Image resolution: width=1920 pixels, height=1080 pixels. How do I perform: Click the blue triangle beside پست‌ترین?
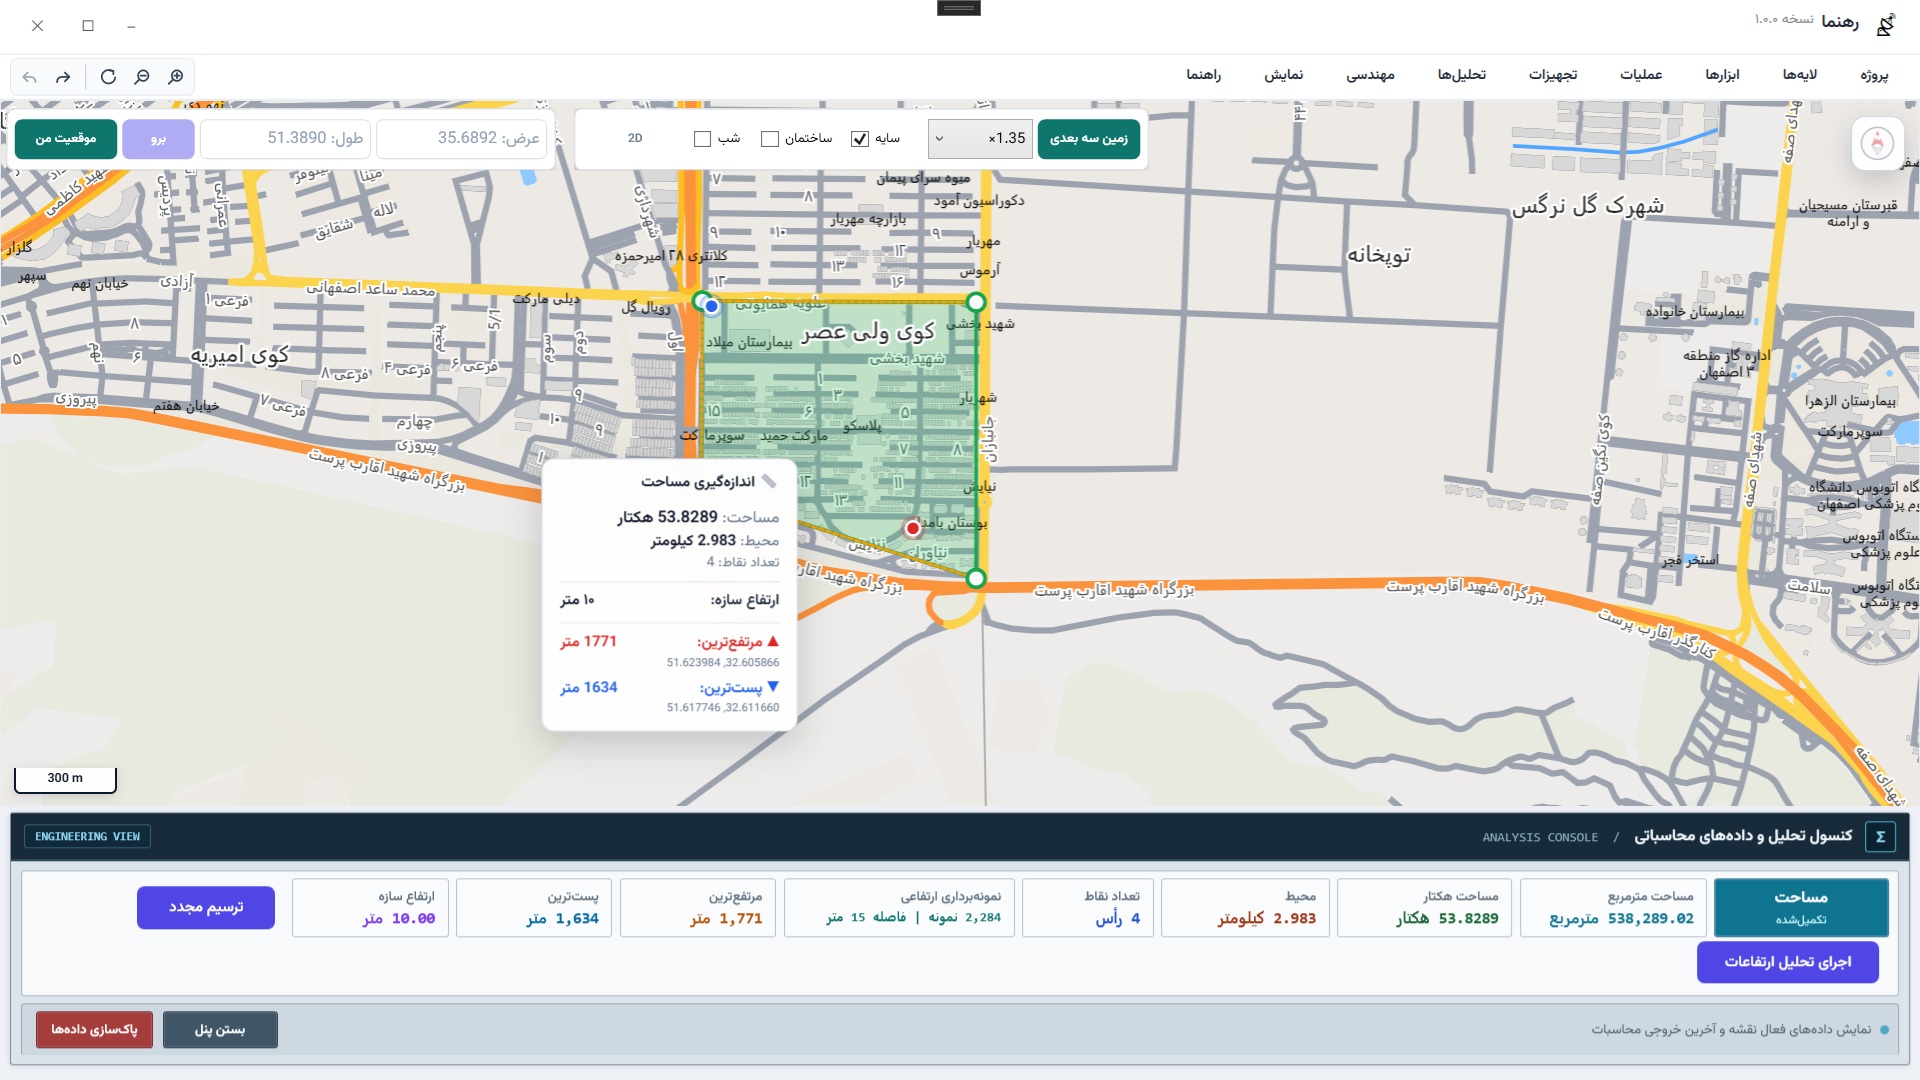click(772, 687)
